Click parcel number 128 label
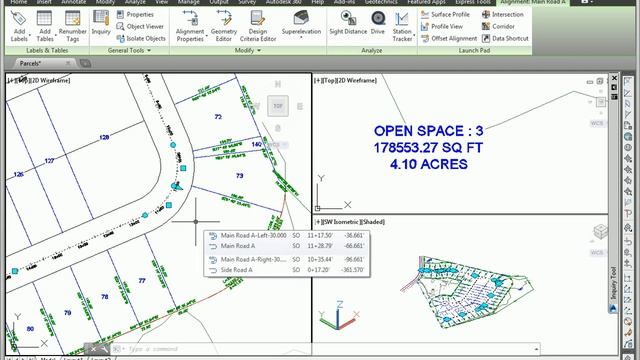 point(104,137)
